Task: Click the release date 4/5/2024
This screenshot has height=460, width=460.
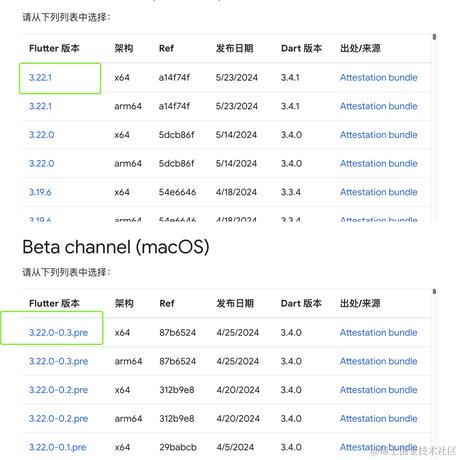Action: tap(235, 447)
